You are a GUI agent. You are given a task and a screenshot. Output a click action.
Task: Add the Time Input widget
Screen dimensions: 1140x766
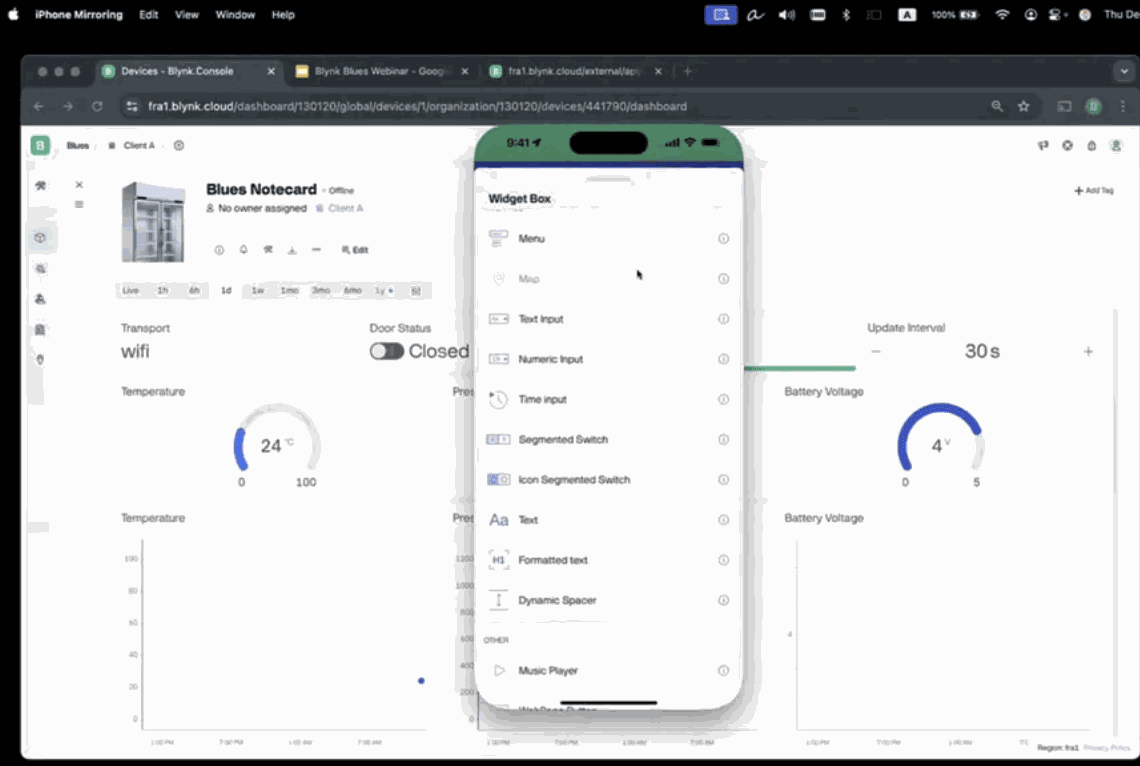pyautogui.click(x=608, y=399)
